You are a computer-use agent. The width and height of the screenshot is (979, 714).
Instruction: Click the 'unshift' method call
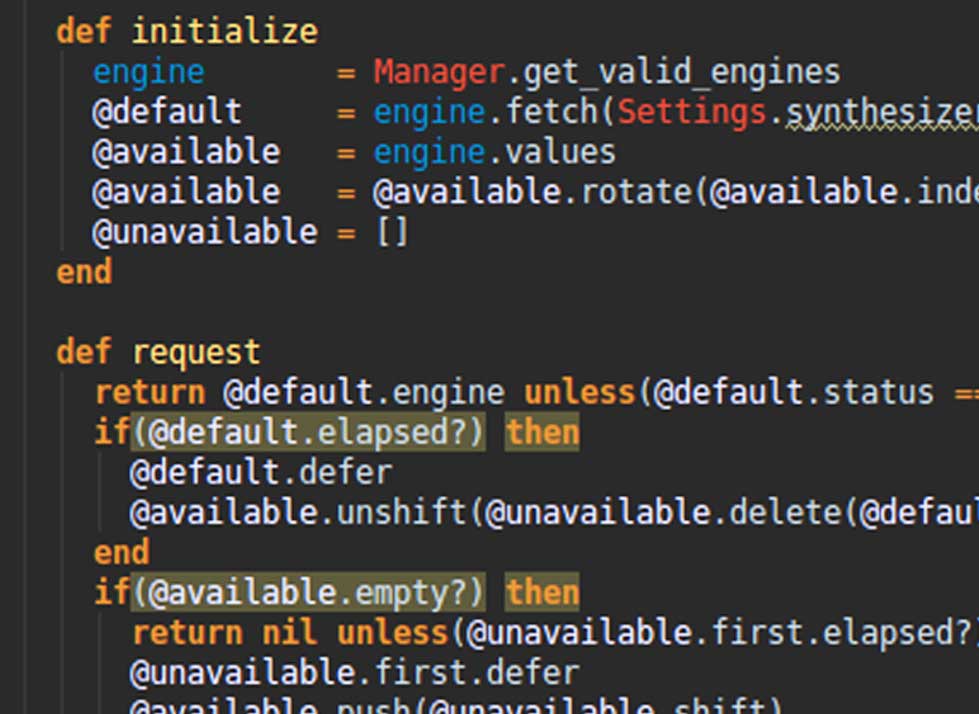(401, 512)
